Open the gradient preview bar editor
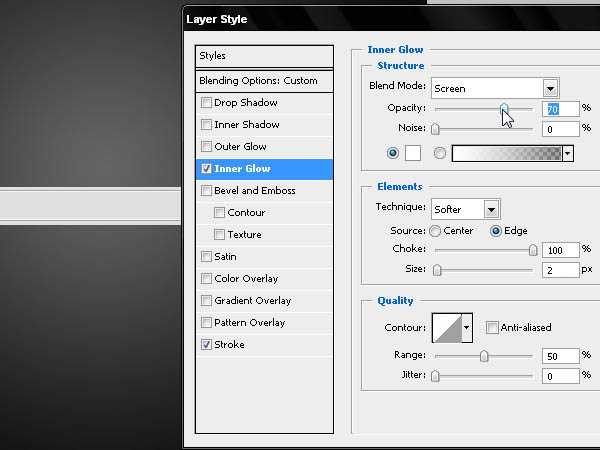600x450 pixels. [507, 153]
